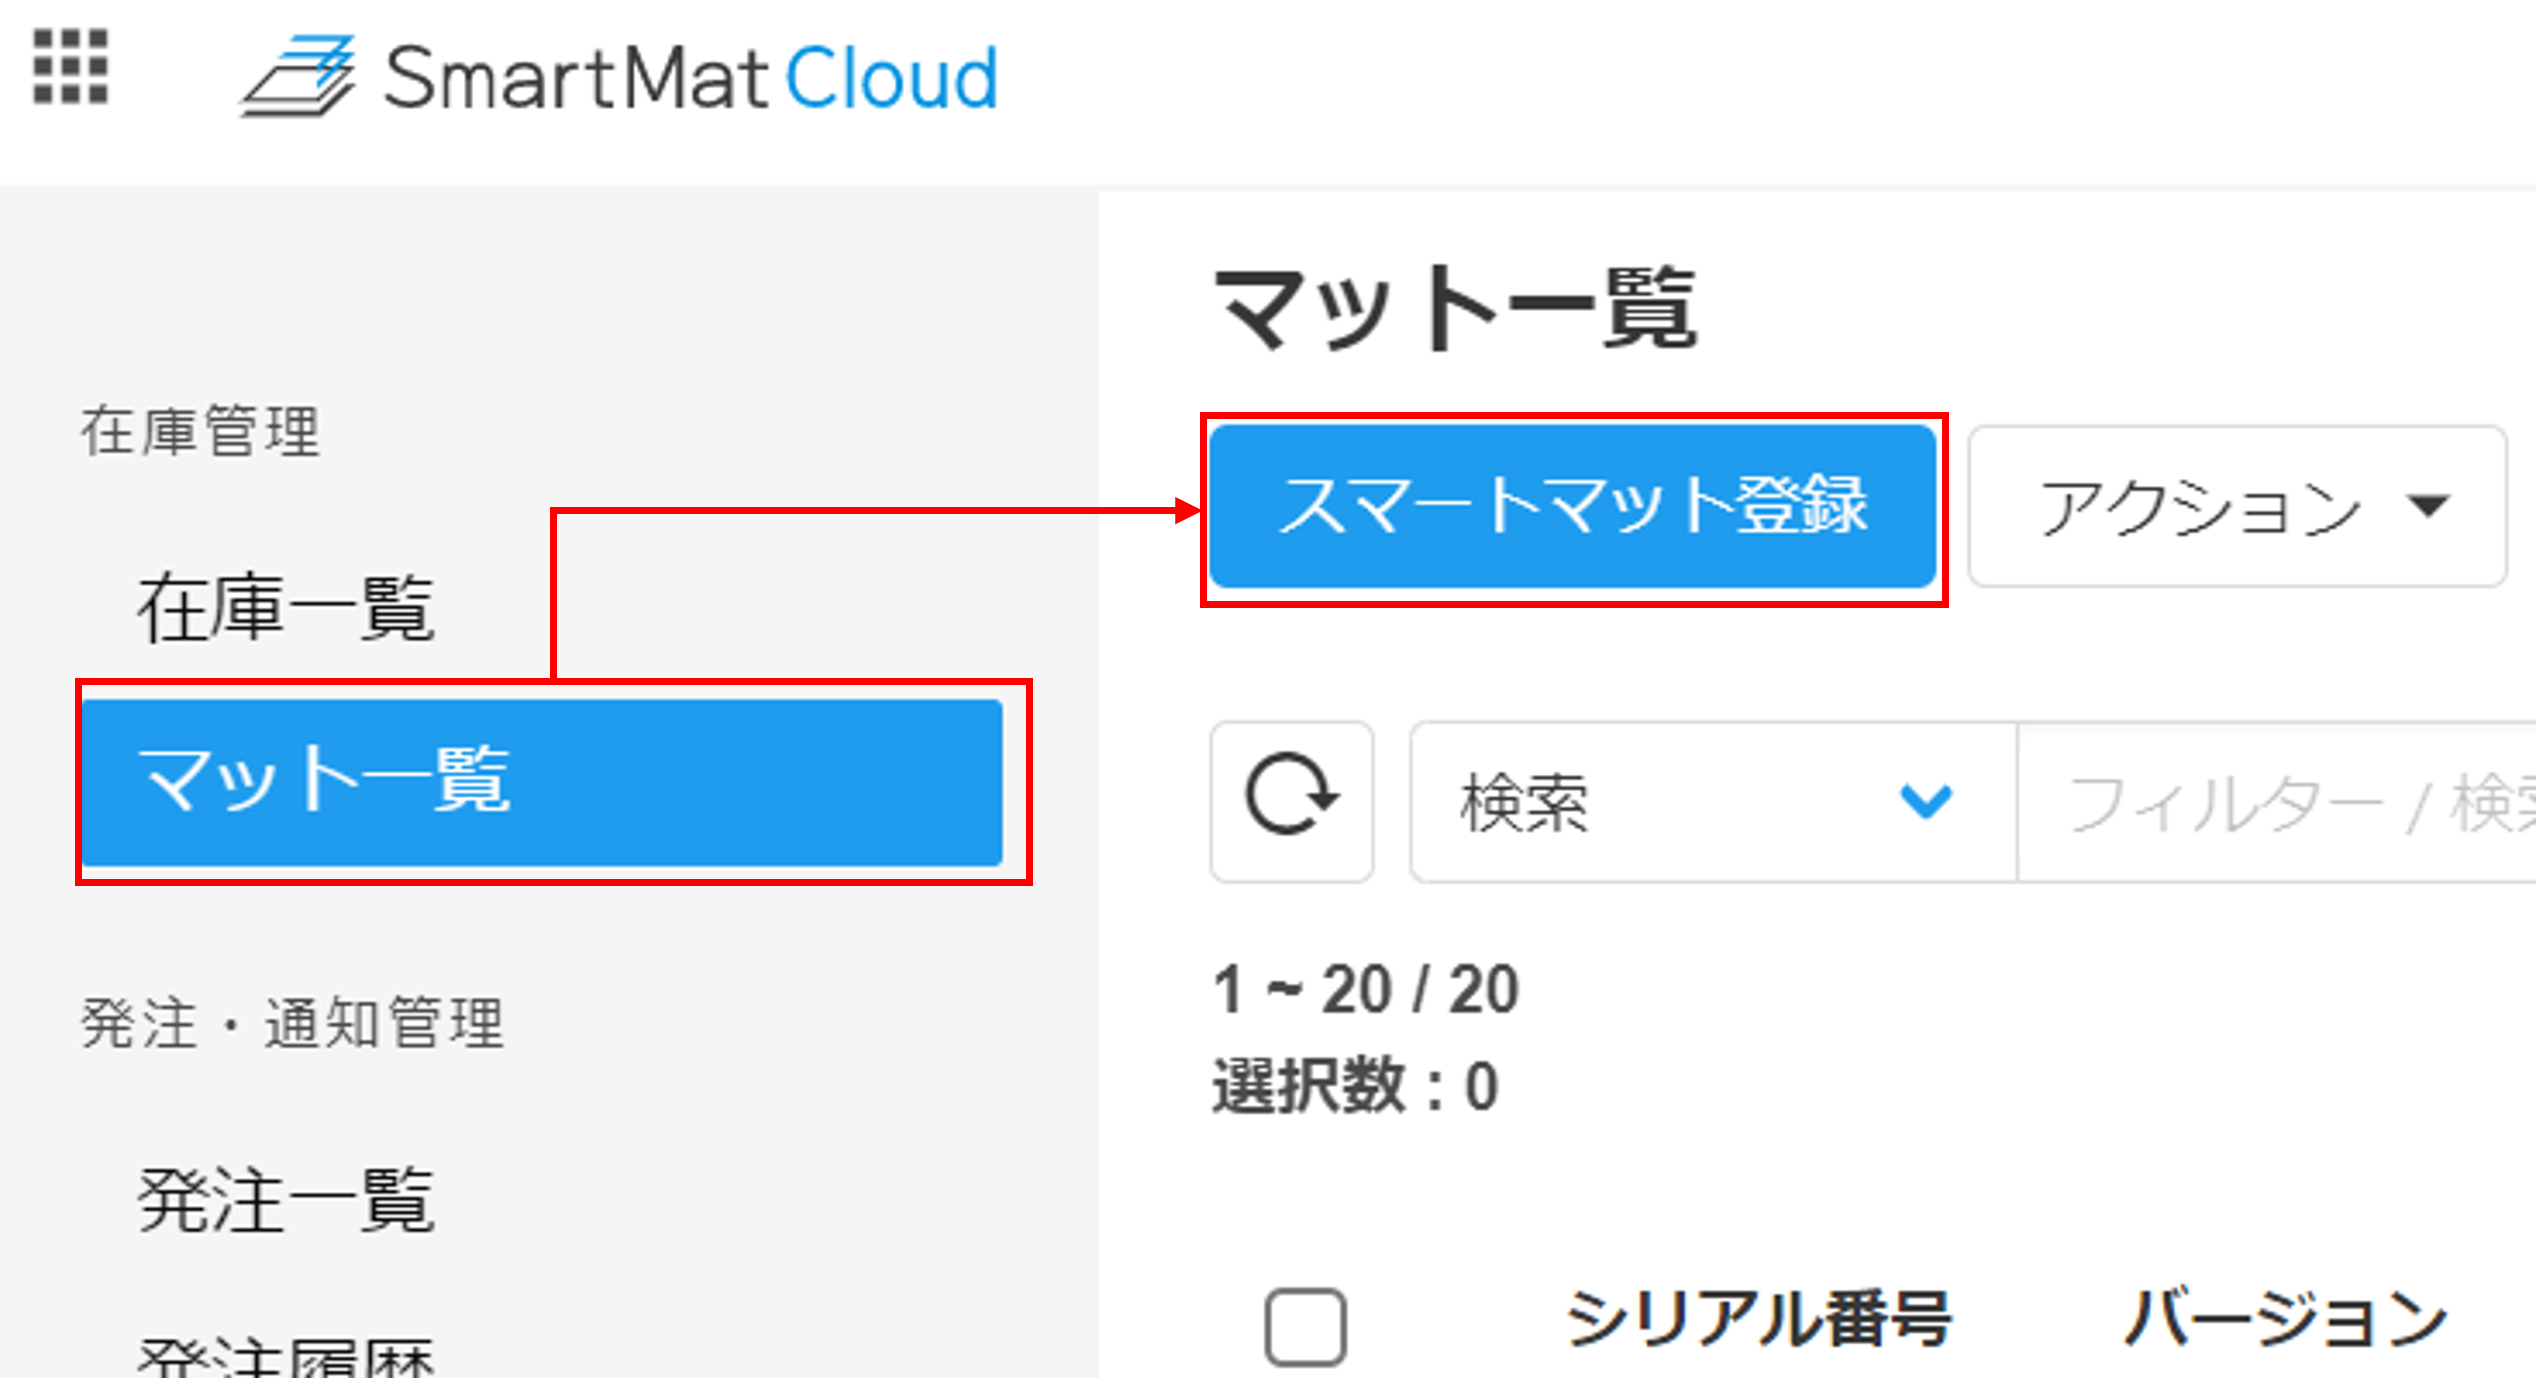Viewport: 2536px width, 1378px height.
Task: Click the black triangle beside アクション
Action: click(2428, 506)
